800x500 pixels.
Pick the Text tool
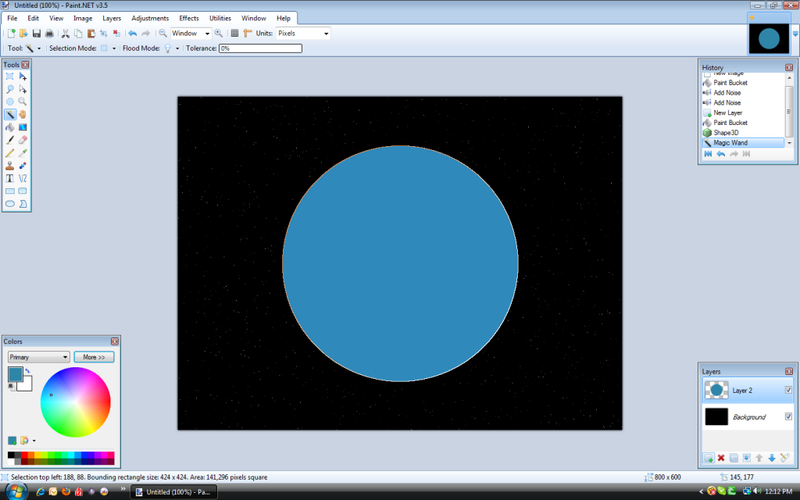[x=10, y=178]
